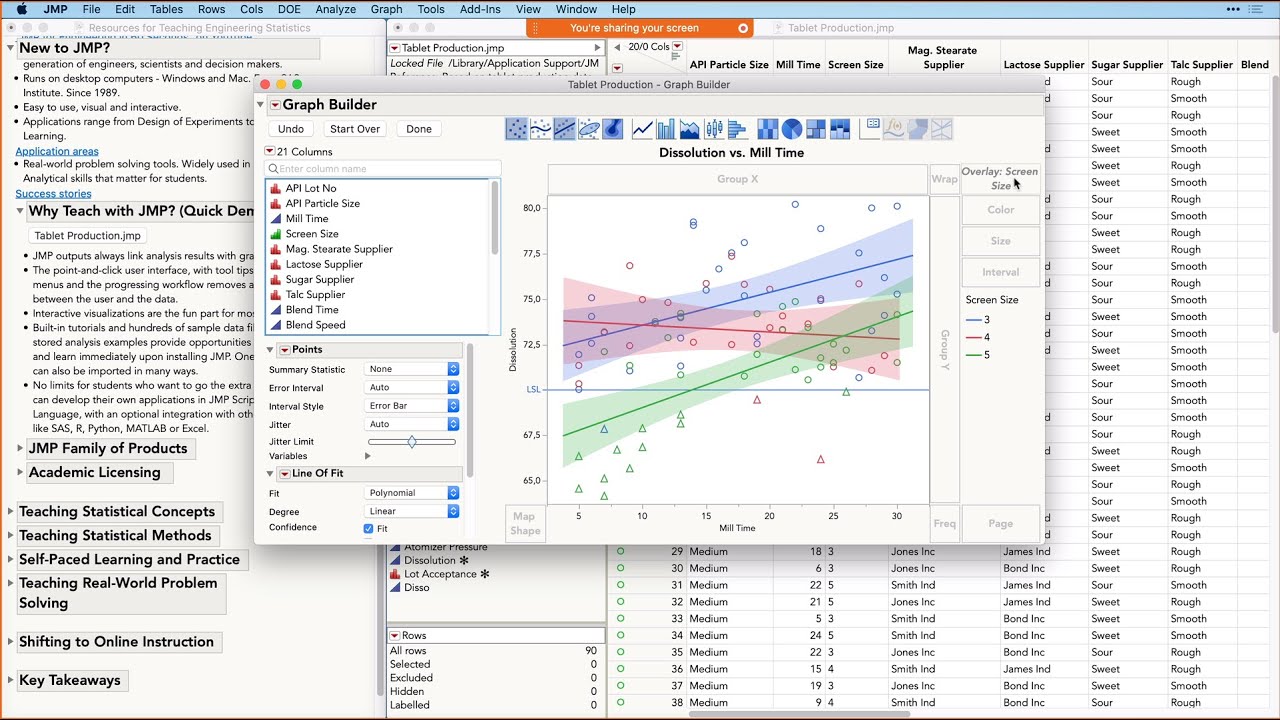Click the Done button
The image size is (1280, 720).
pyautogui.click(x=419, y=129)
